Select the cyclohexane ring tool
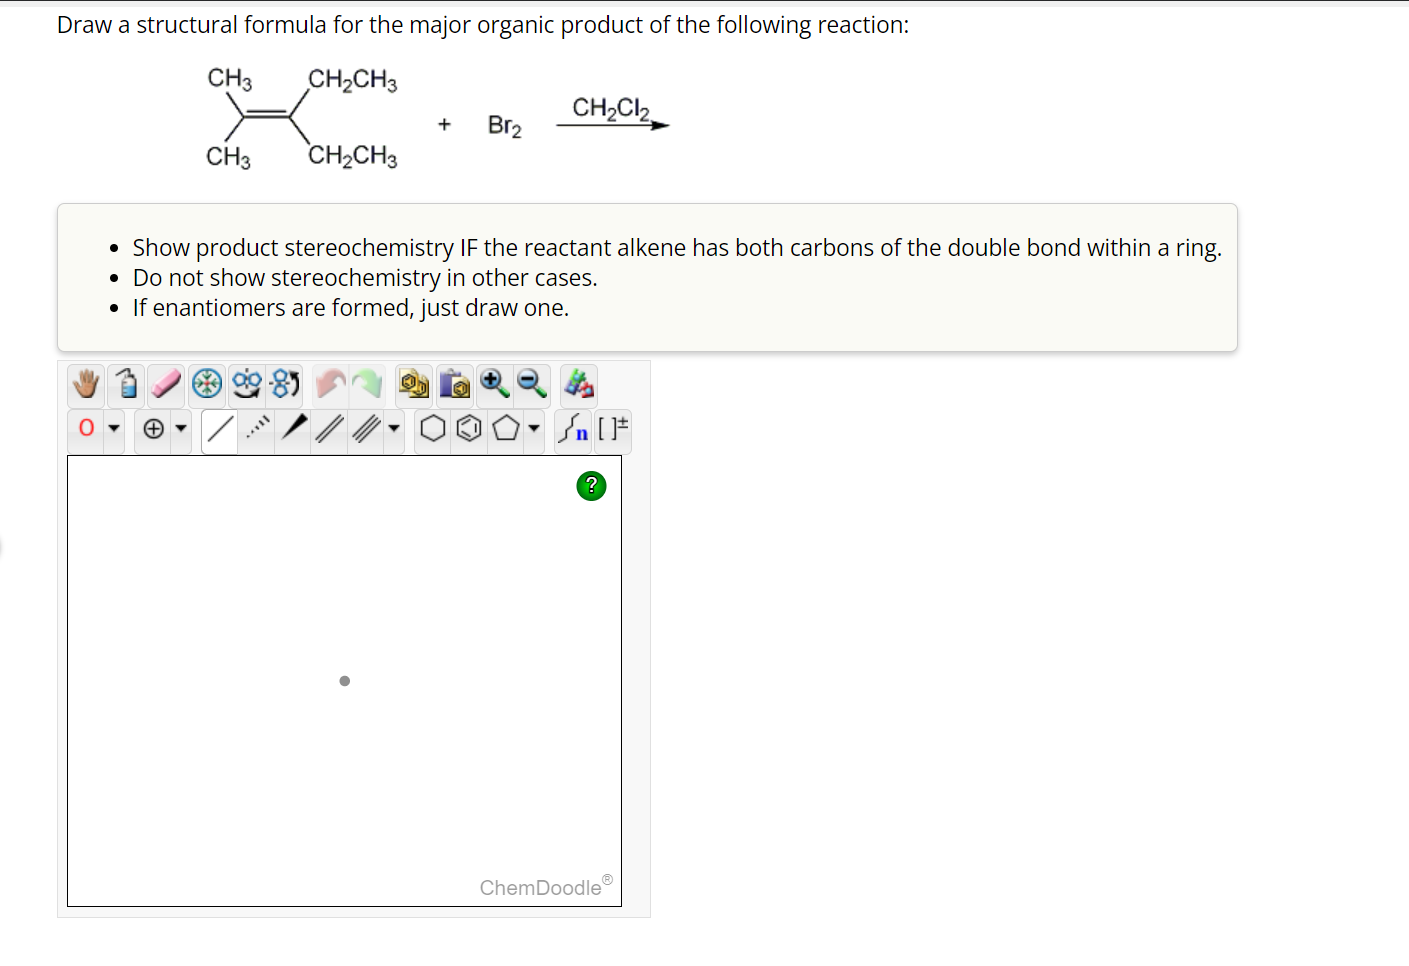1409x966 pixels. pyautogui.click(x=432, y=428)
